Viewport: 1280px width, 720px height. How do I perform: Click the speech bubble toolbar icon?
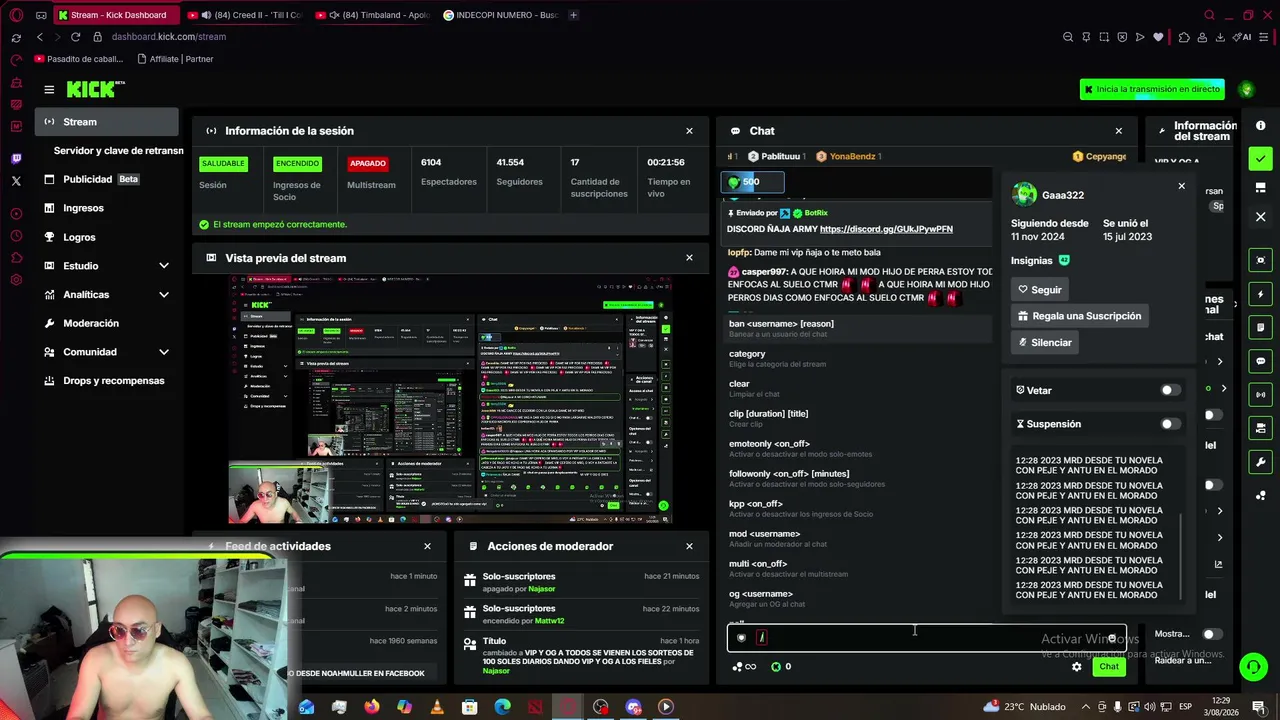[x=1261, y=361]
